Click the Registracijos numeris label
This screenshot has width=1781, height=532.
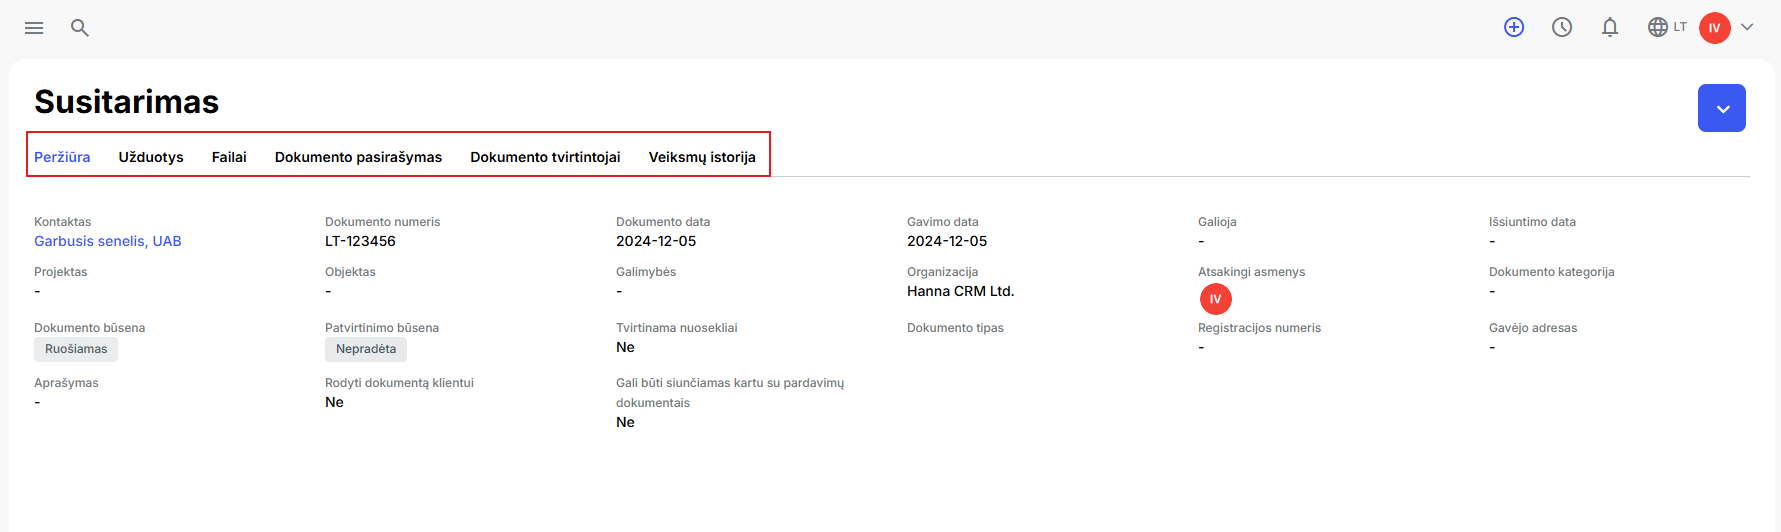(x=1259, y=328)
